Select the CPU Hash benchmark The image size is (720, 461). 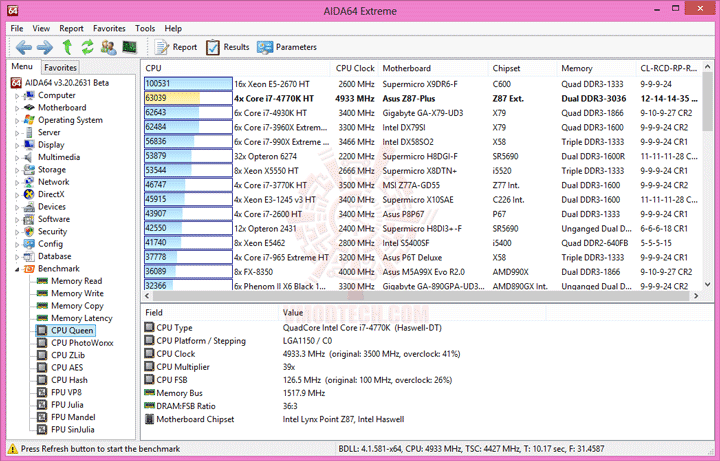pos(69,380)
